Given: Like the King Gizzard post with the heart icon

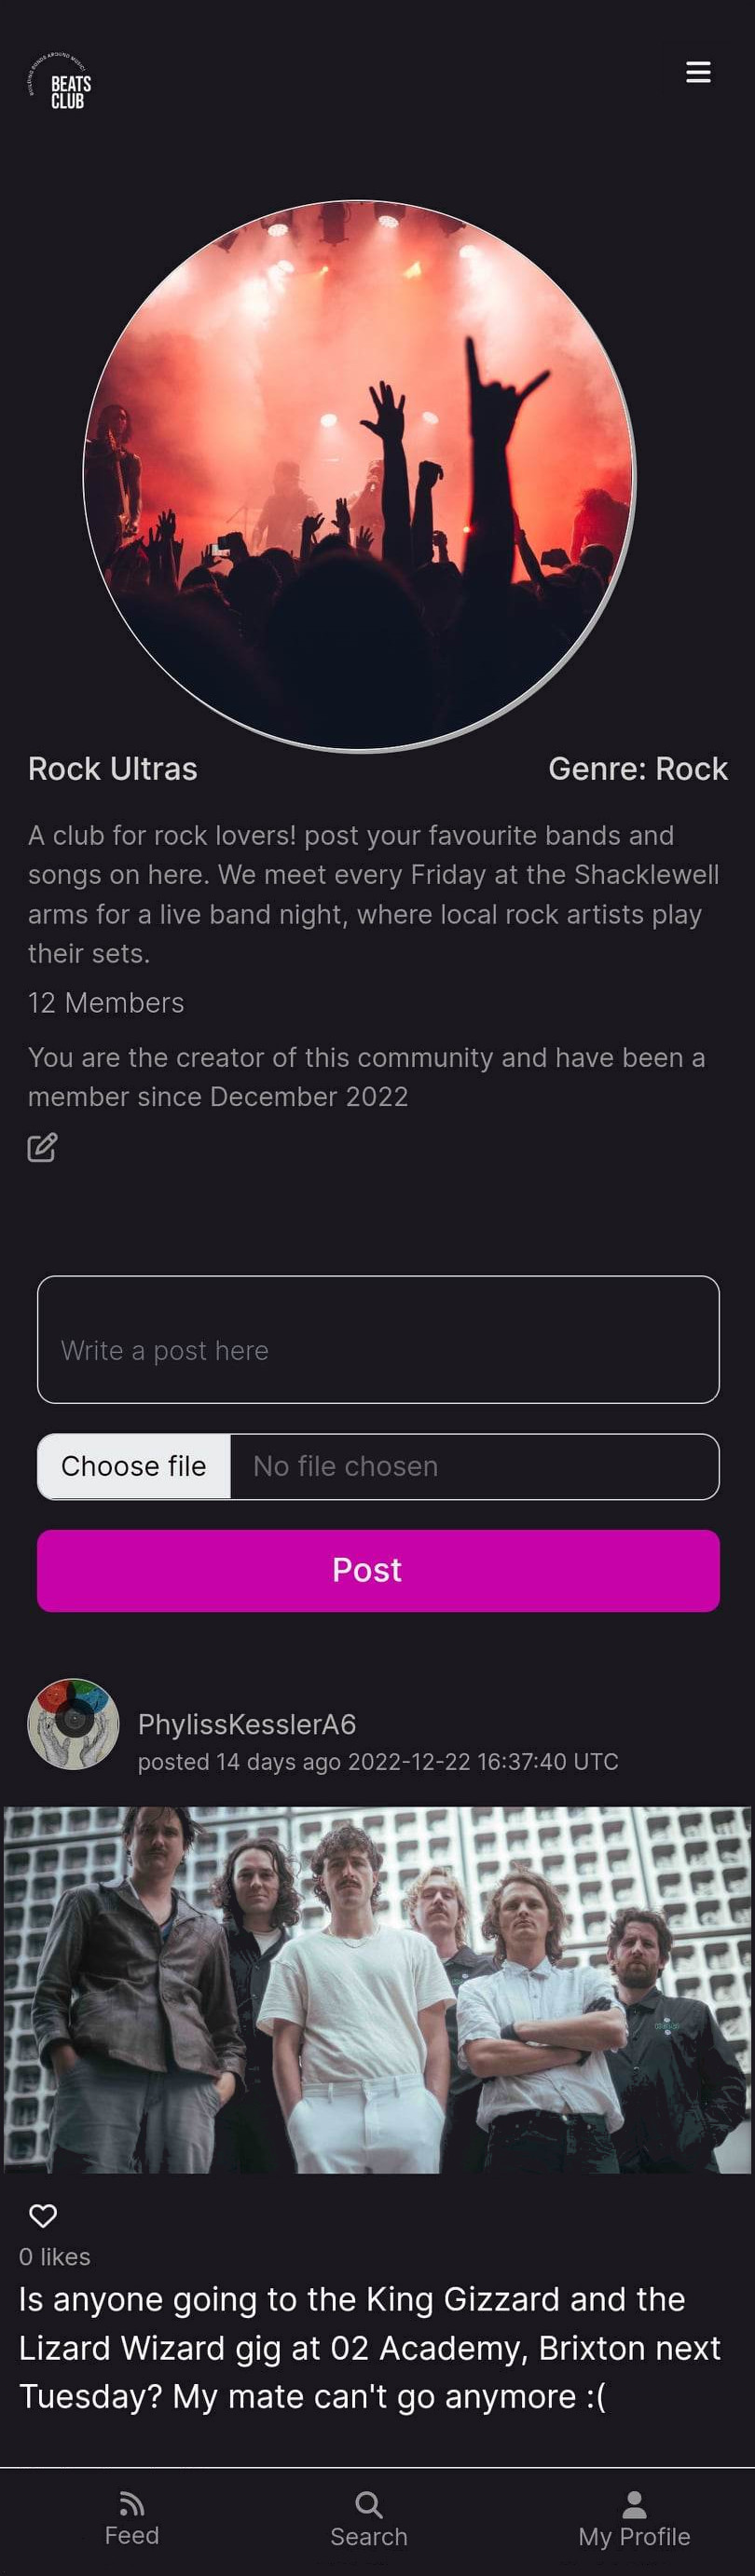Looking at the screenshot, I should tap(43, 2215).
